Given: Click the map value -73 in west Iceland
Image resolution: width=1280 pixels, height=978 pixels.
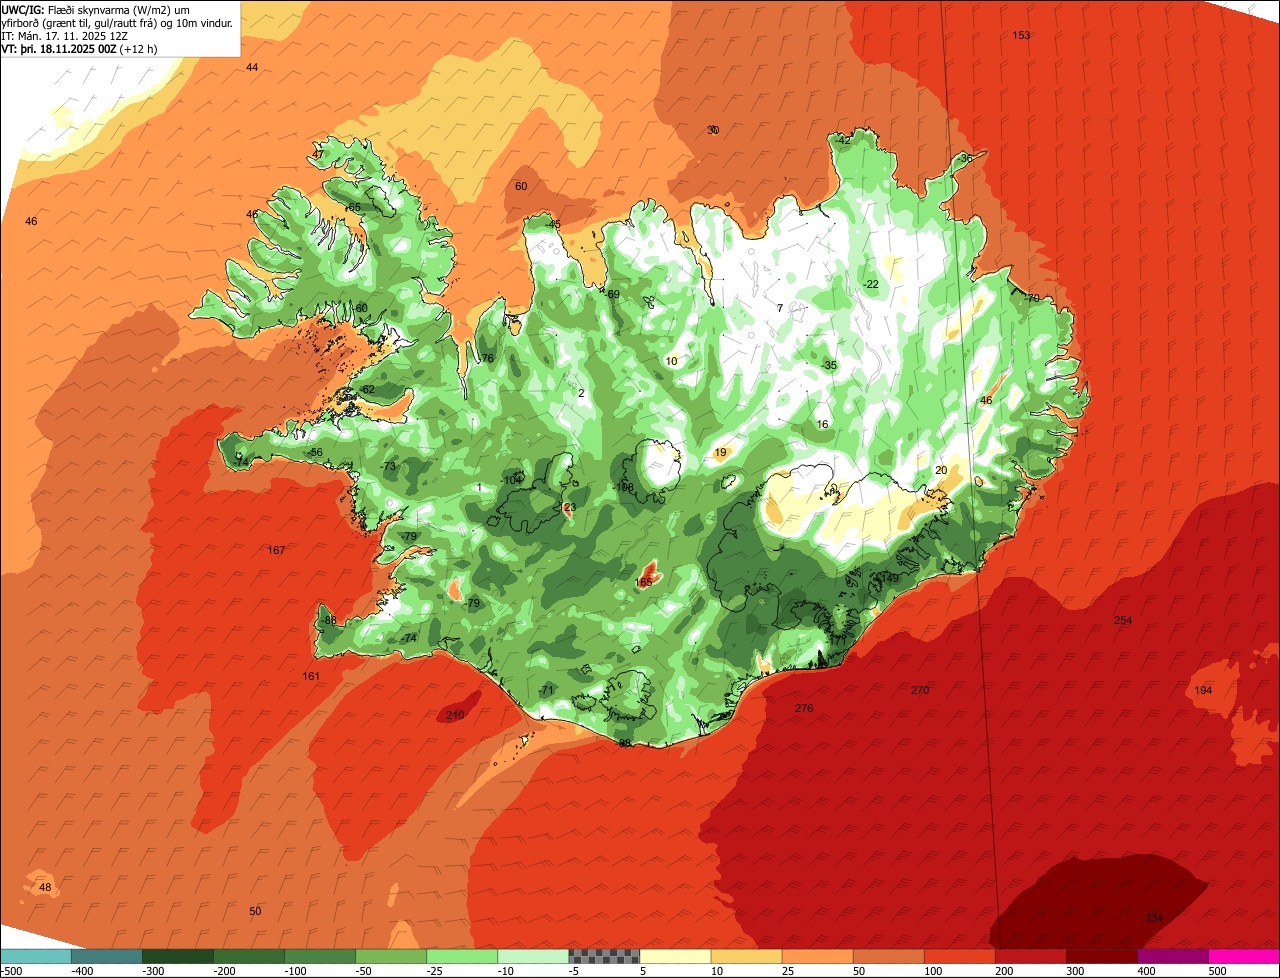Looking at the screenshot, I should tap(389, 466).
